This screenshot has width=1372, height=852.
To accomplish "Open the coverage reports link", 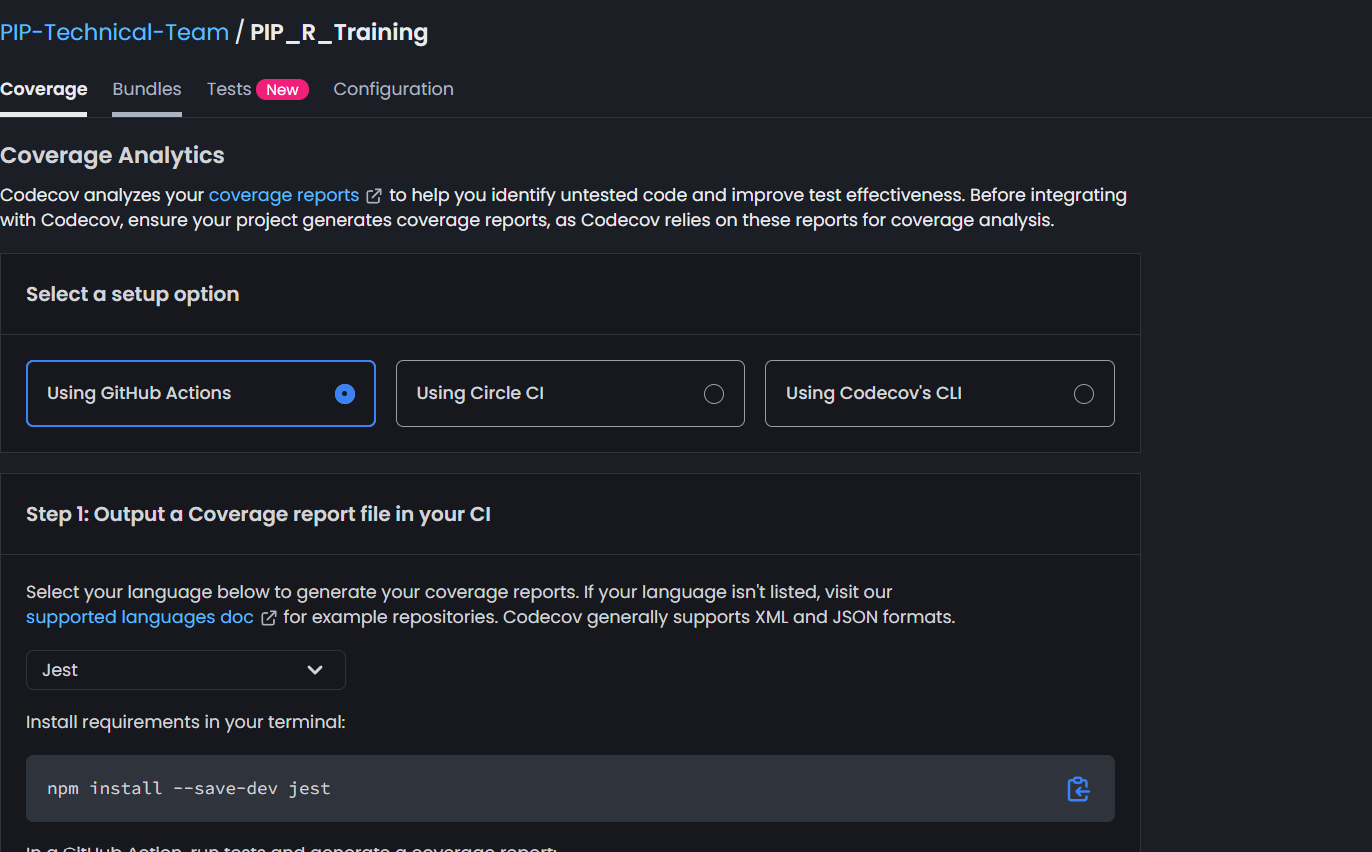I will [284, 195].
